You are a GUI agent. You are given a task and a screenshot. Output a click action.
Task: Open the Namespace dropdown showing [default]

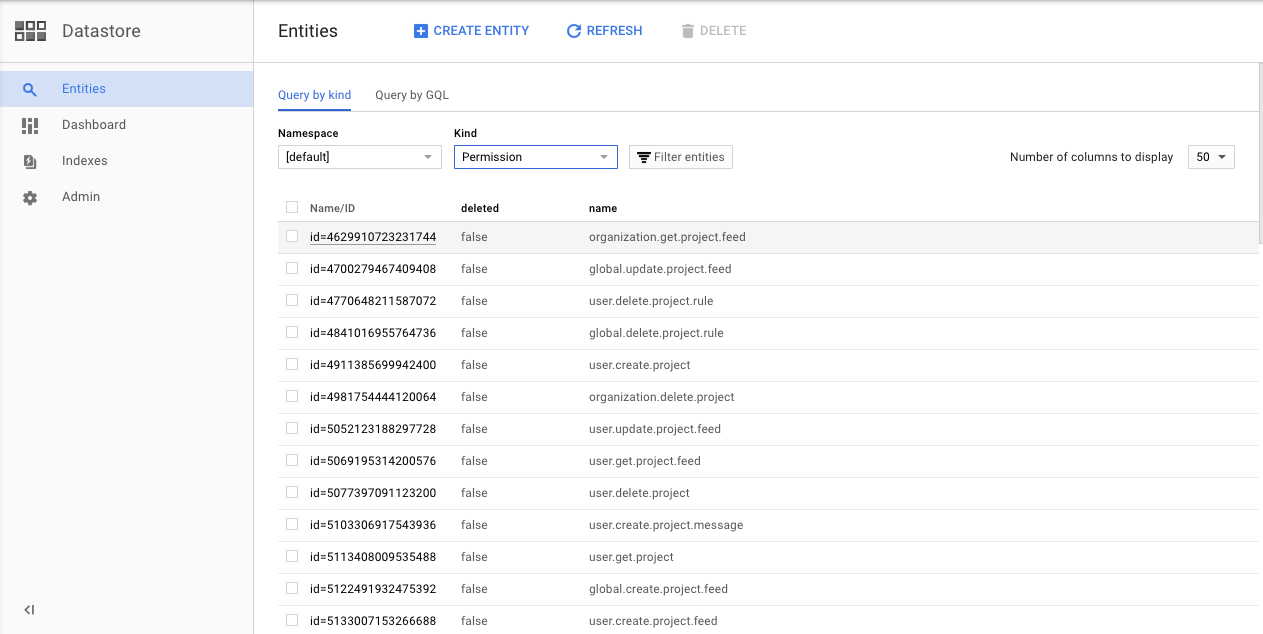tap(360, 157)
